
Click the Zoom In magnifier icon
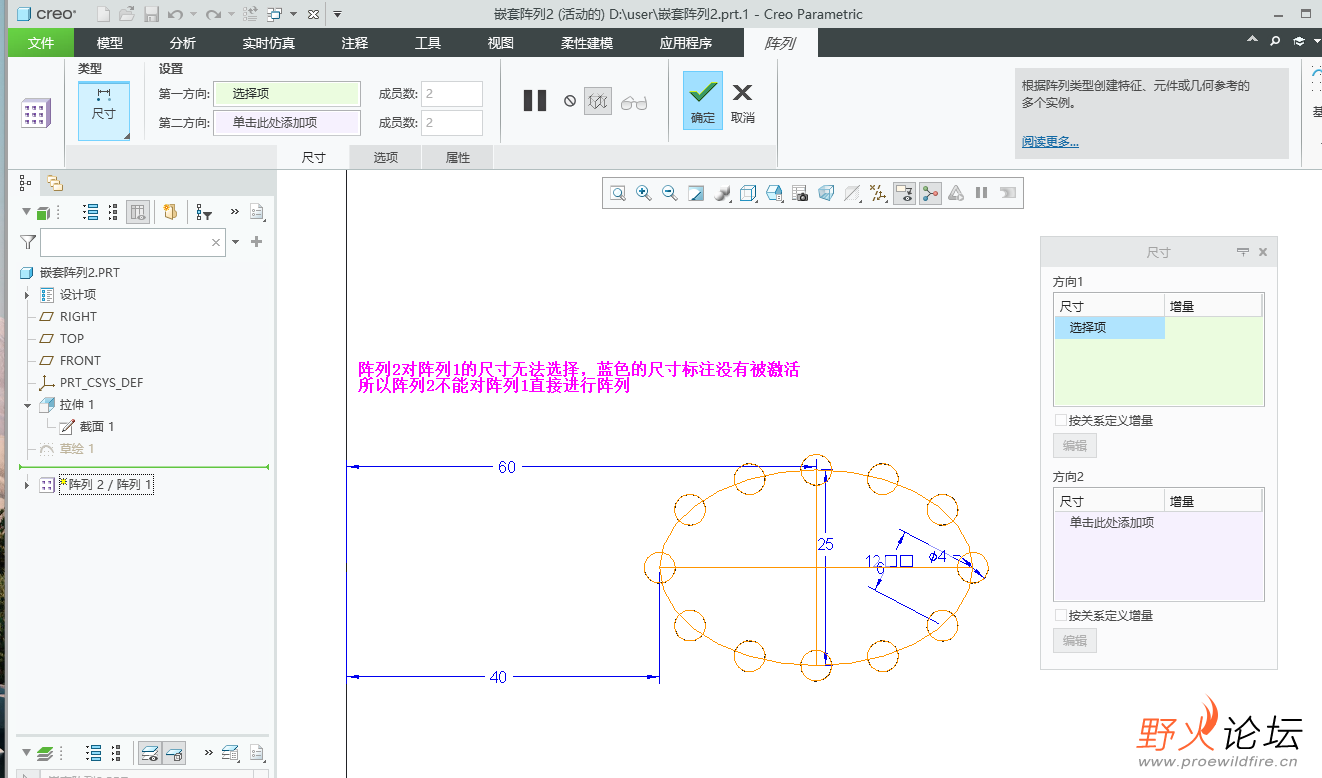644,193
